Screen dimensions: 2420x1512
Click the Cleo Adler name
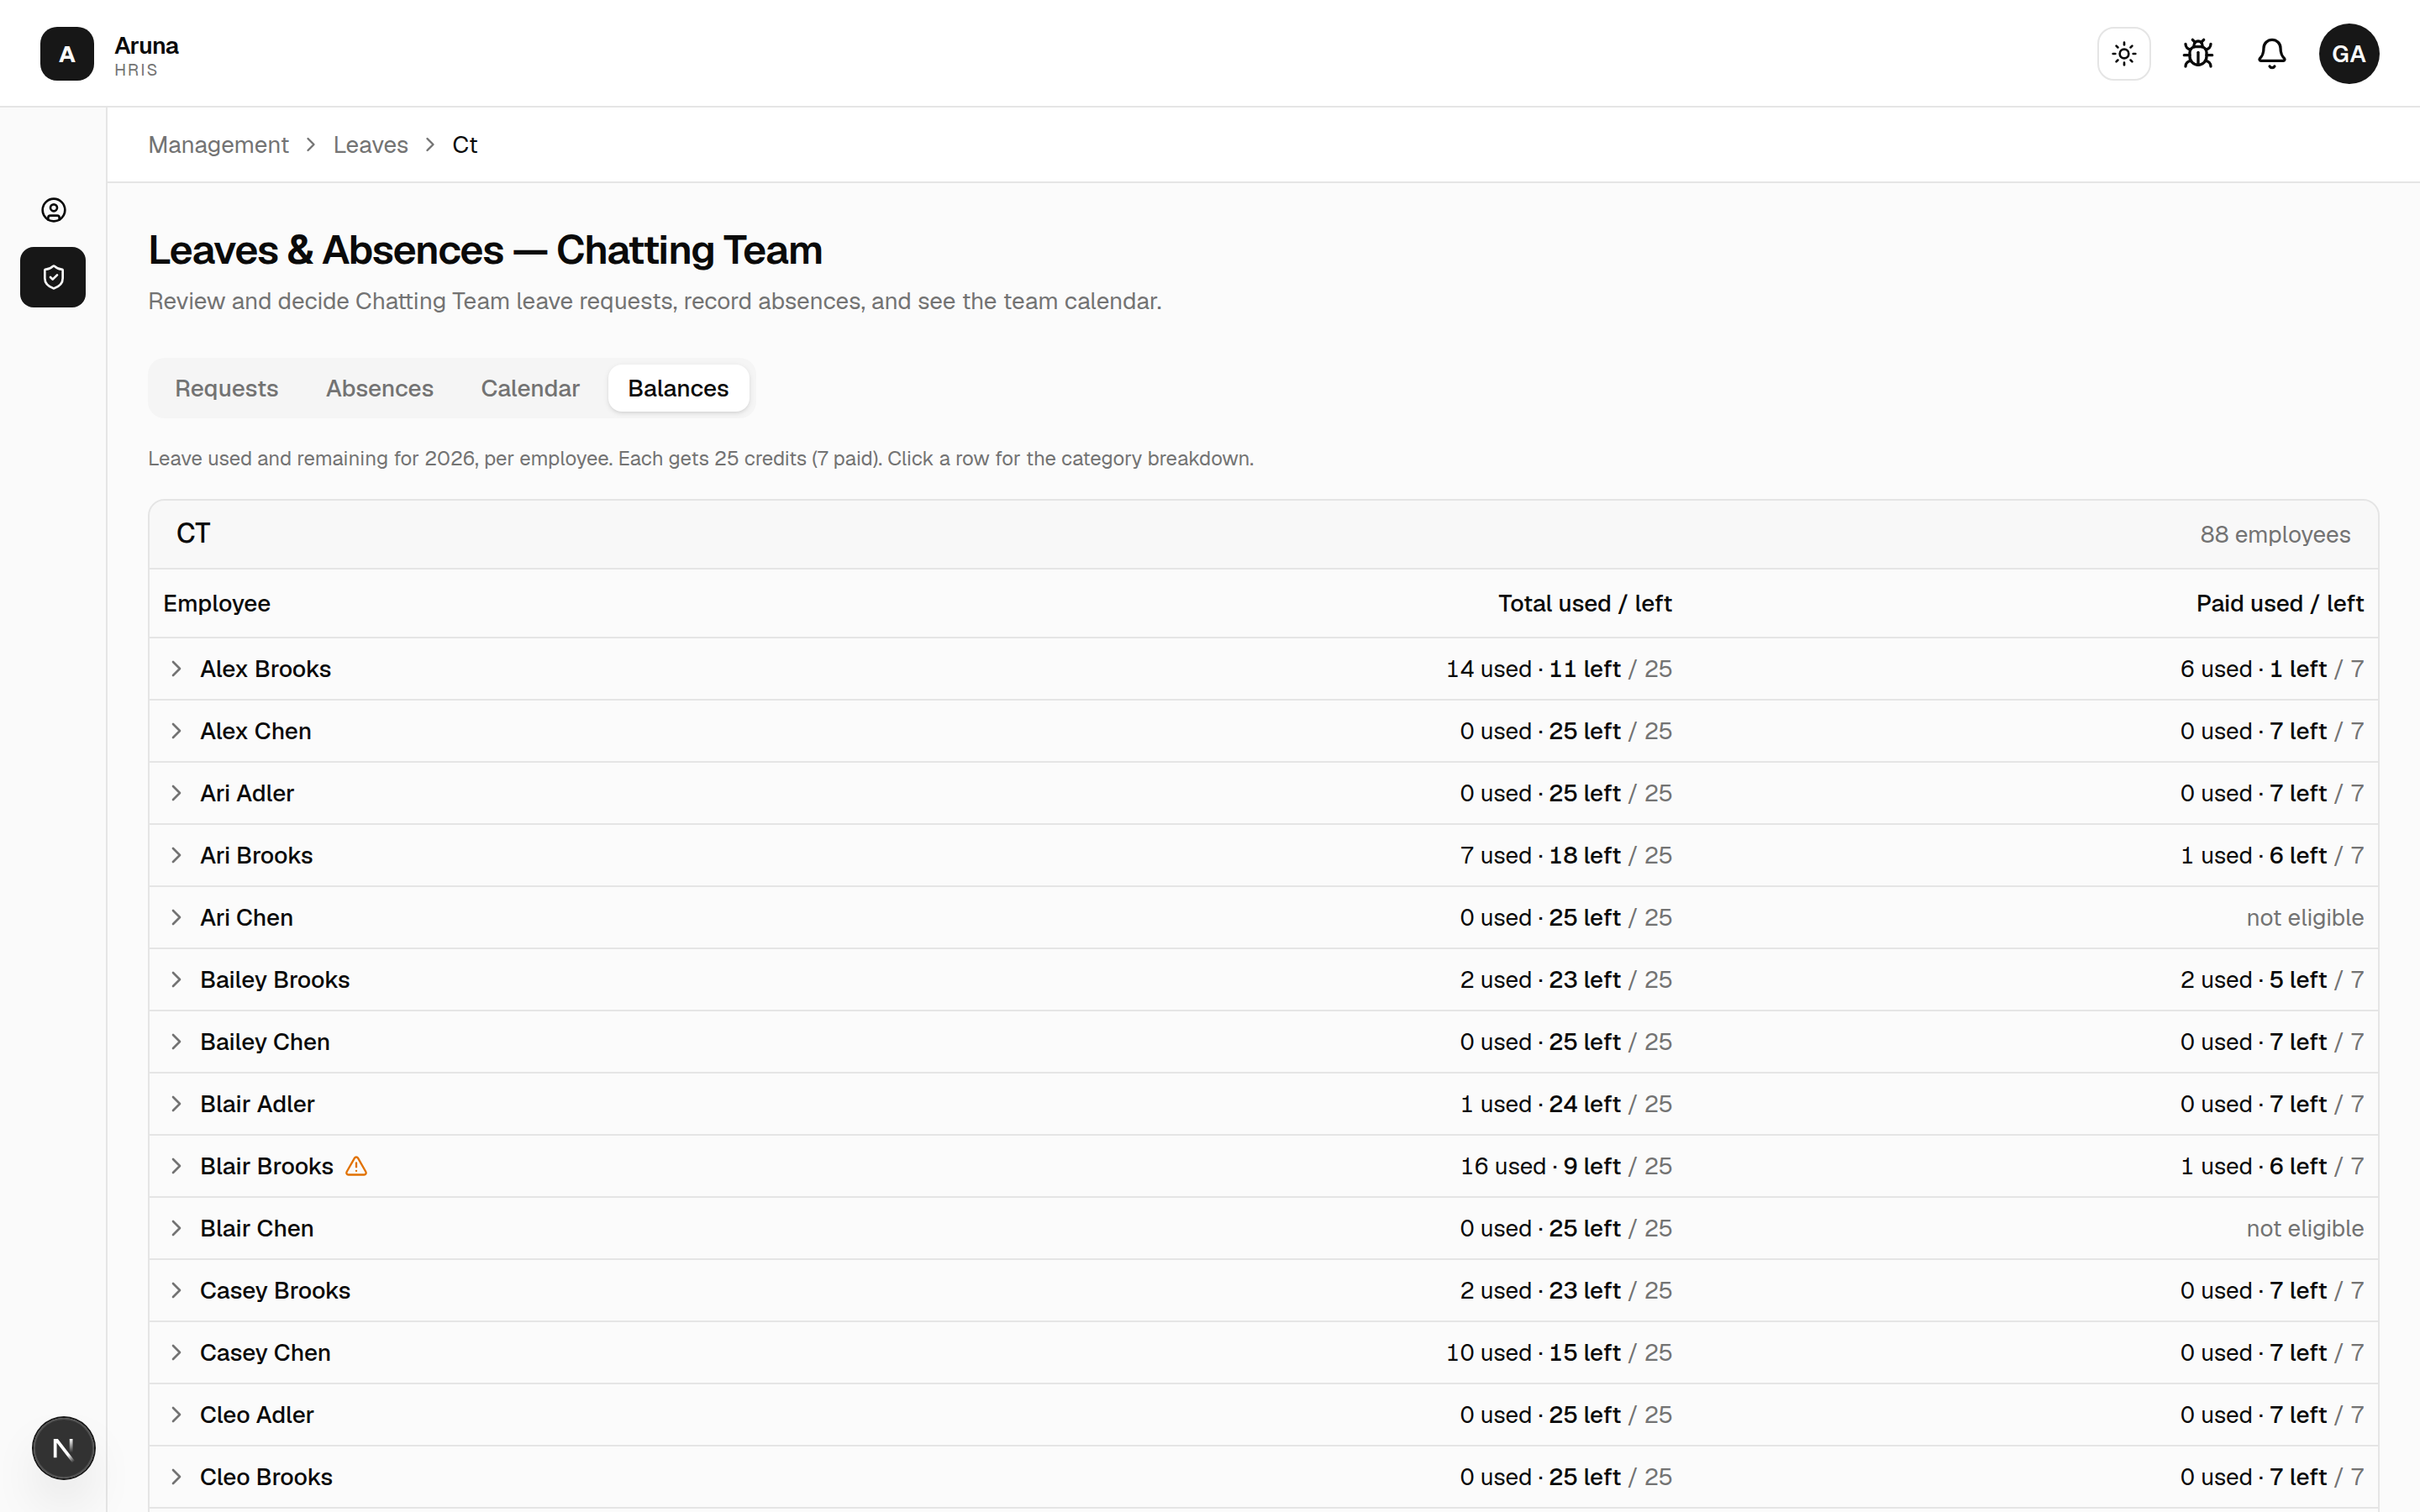257,1415
